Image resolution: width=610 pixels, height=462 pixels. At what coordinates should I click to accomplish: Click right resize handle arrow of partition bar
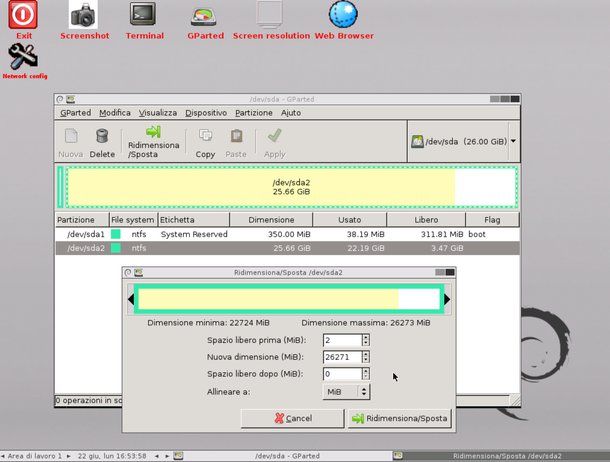pos(447,299)
